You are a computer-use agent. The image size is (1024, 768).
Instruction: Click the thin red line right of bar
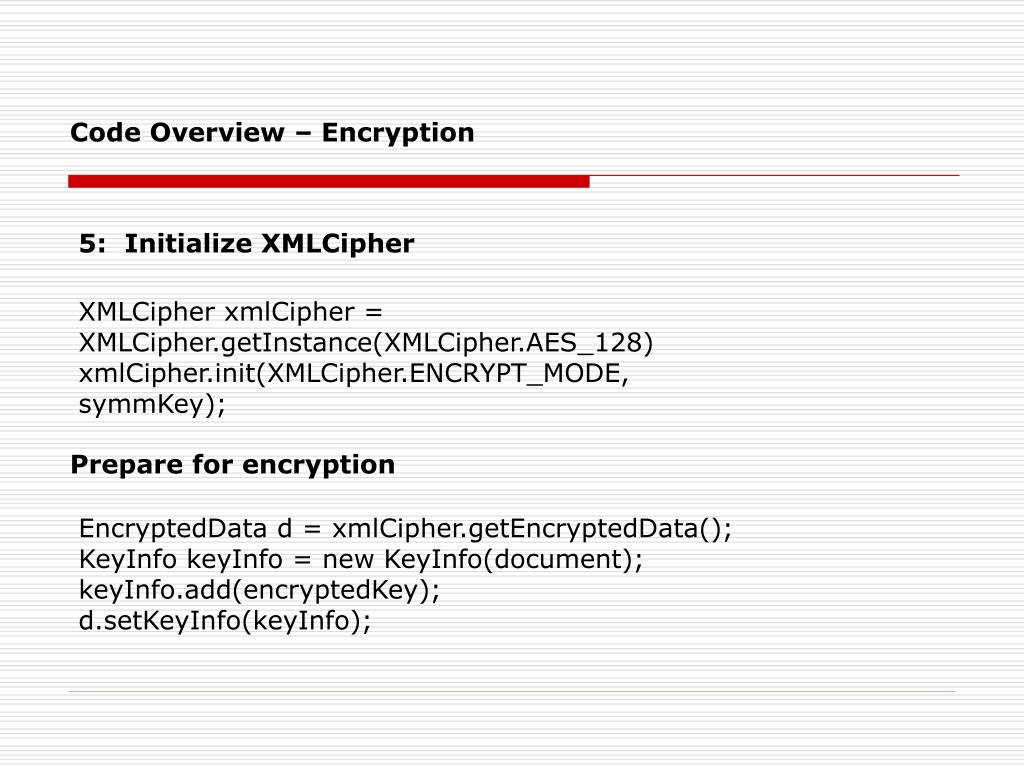click(775, 176)
